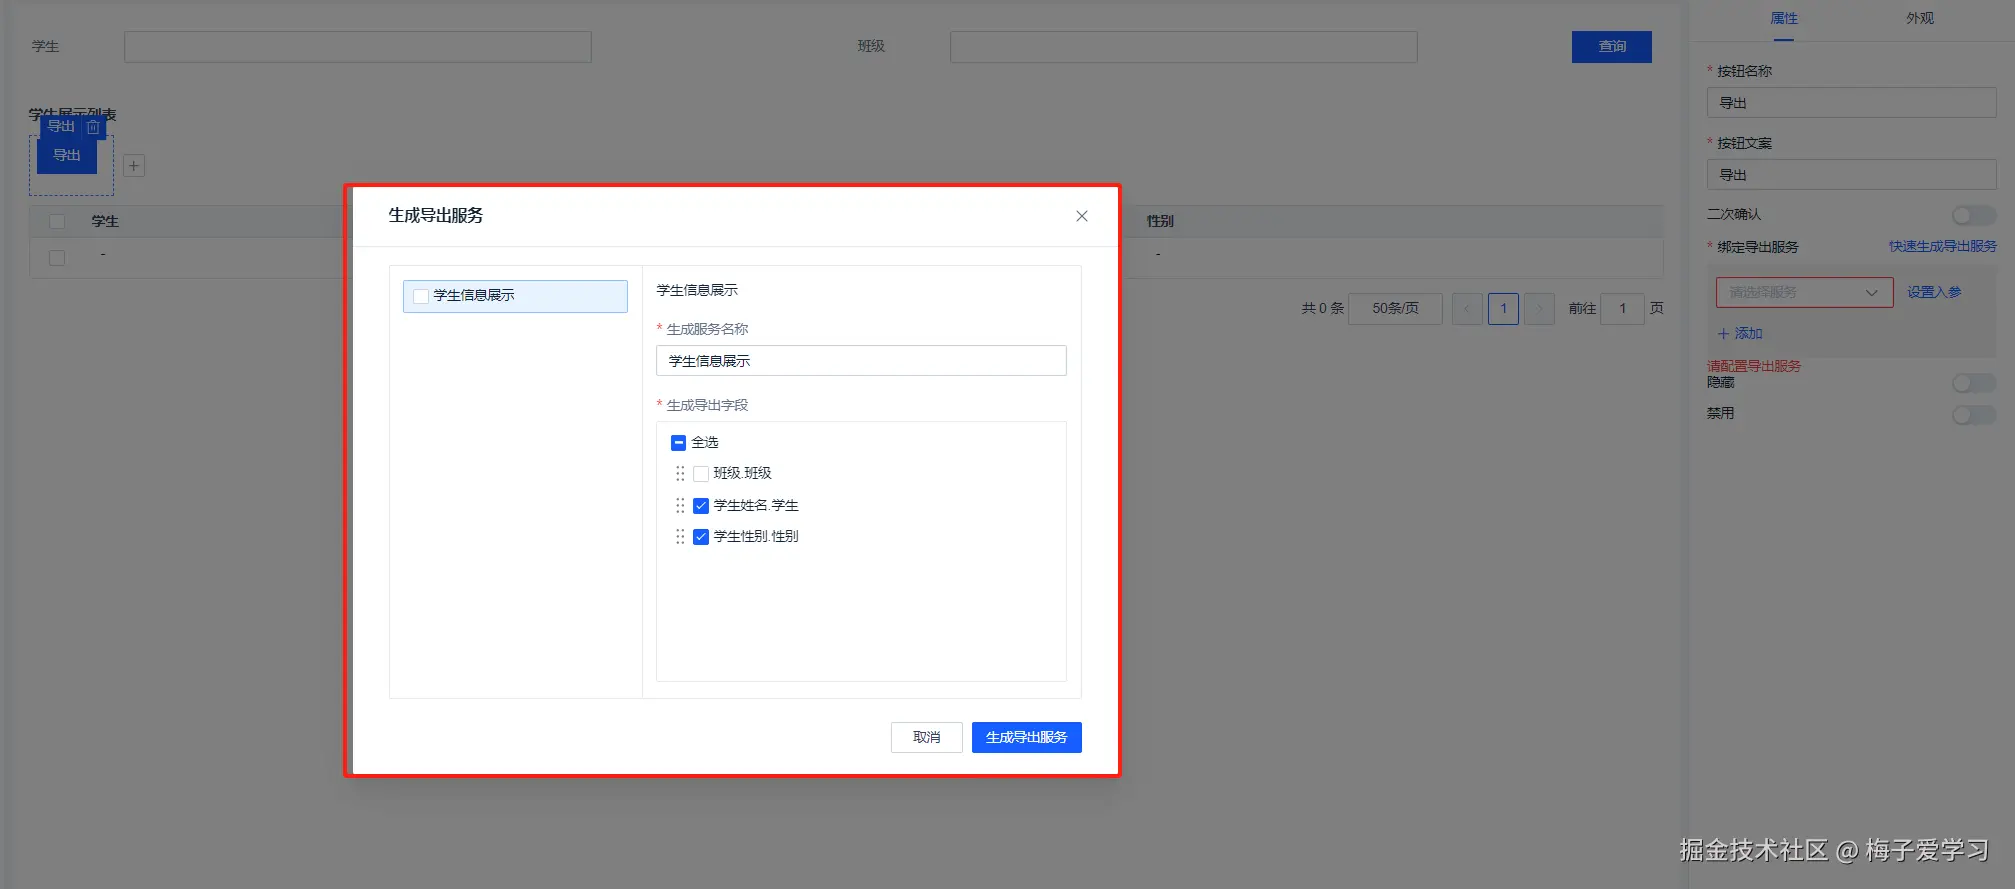
Task: Uncheck the 学生姓名.学生 field checkbox
Action: pos(701,506)
